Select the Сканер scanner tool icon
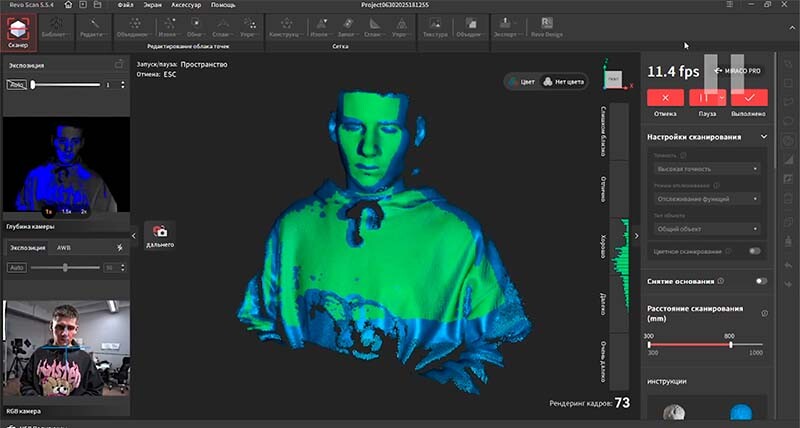The image size is (800, 428). click(x=18, y=32)
